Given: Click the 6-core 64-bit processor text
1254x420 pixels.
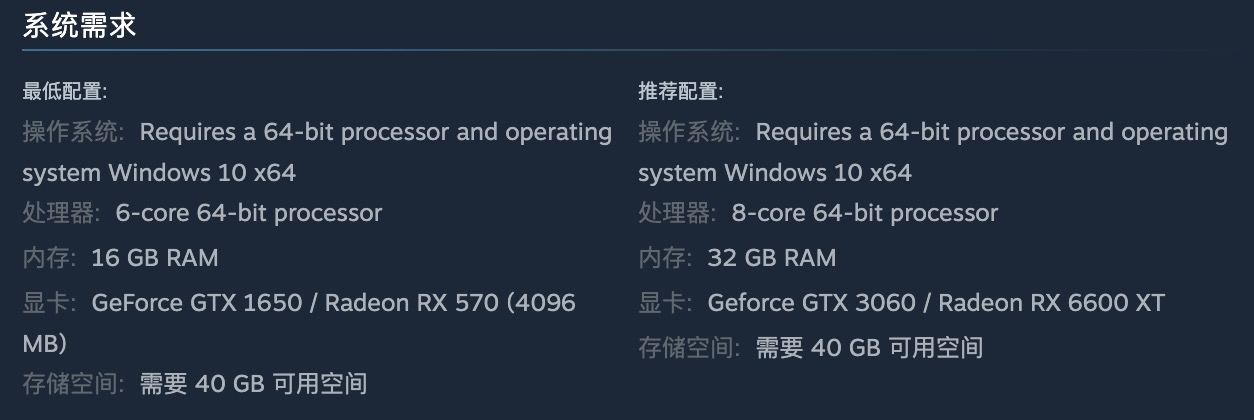Looking at the screenshot, I should tap(249, 213).
